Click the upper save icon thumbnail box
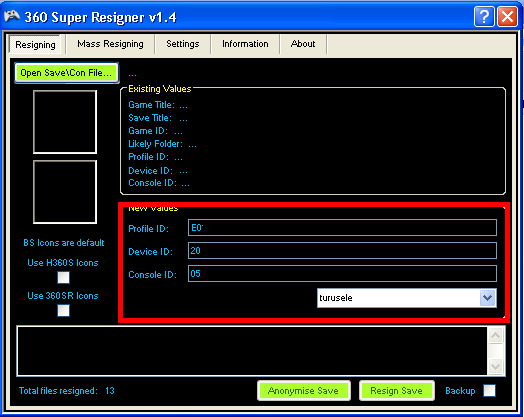The height and width of the screenshot is (417, 524). pyautogui.click(x=65, y=122)
